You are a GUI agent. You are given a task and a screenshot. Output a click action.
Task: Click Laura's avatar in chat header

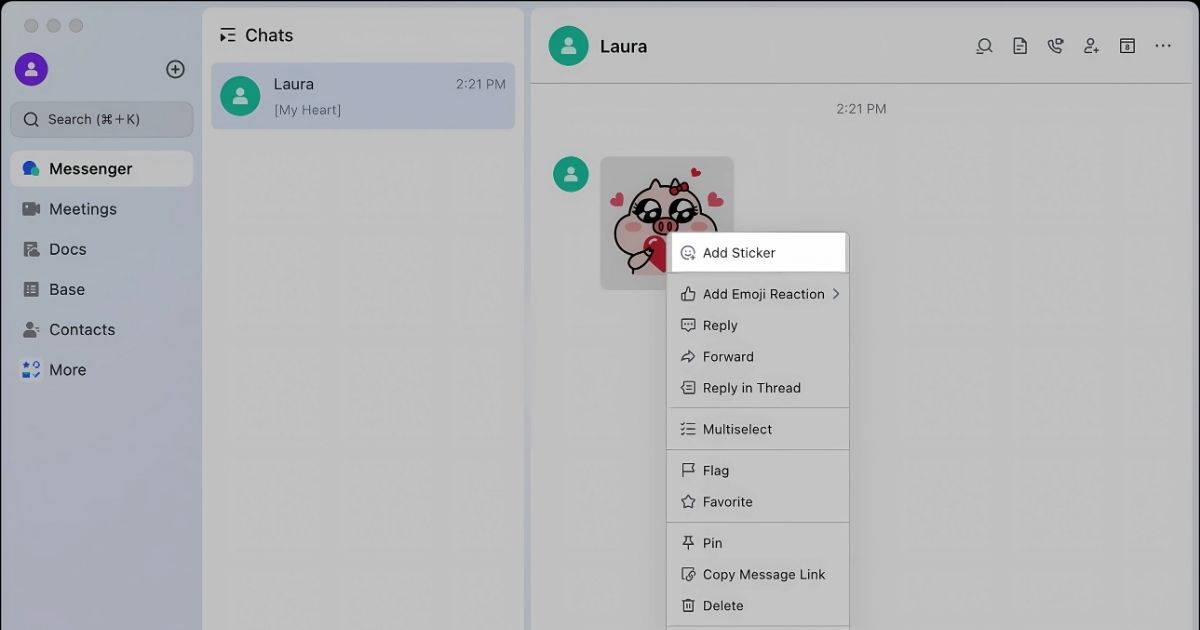[568, 46]
